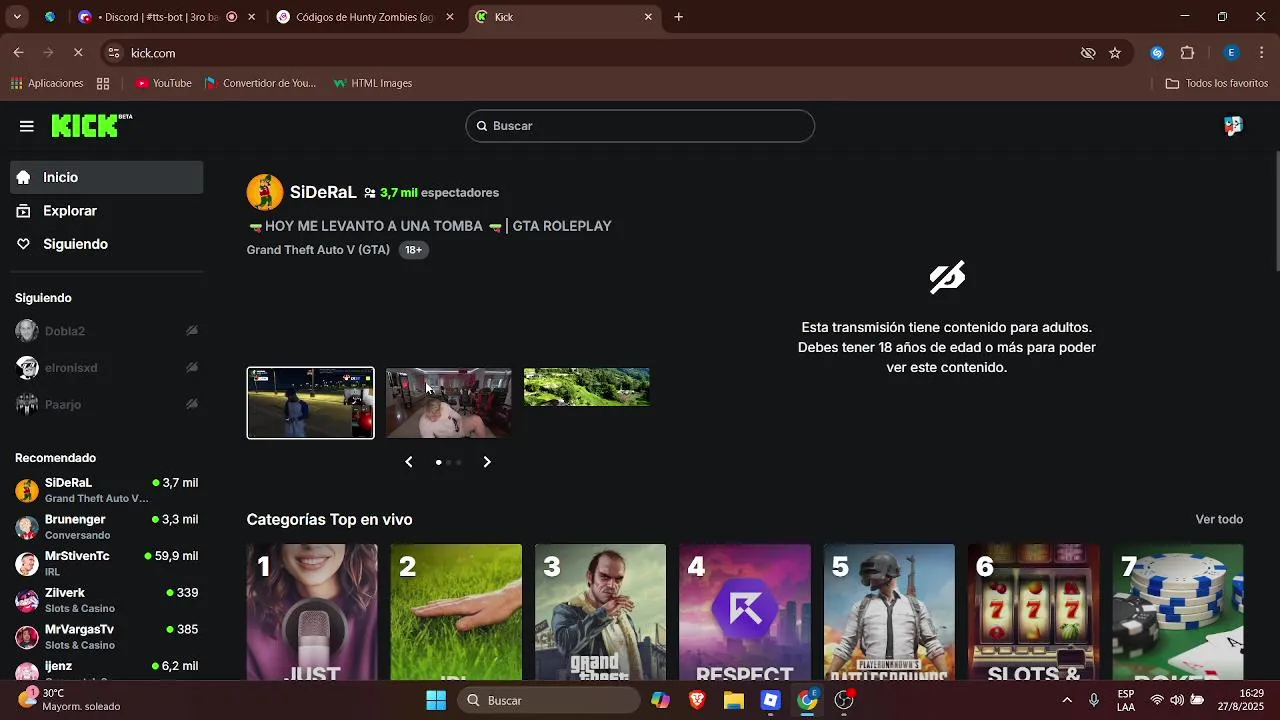Click the KICK beta logo
Screen dimensions: 1280x720
point(91,125)
